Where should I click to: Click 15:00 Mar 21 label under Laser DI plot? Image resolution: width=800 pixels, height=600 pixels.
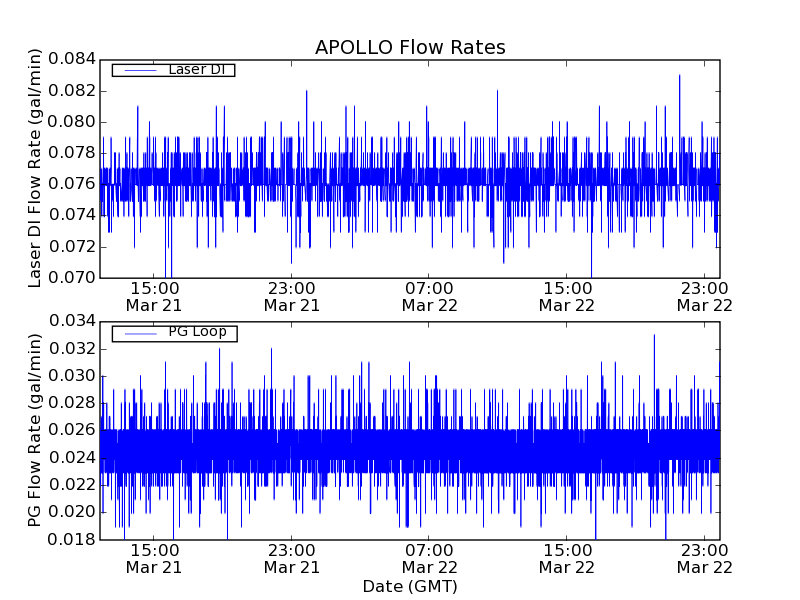click(x=154, y=297)
